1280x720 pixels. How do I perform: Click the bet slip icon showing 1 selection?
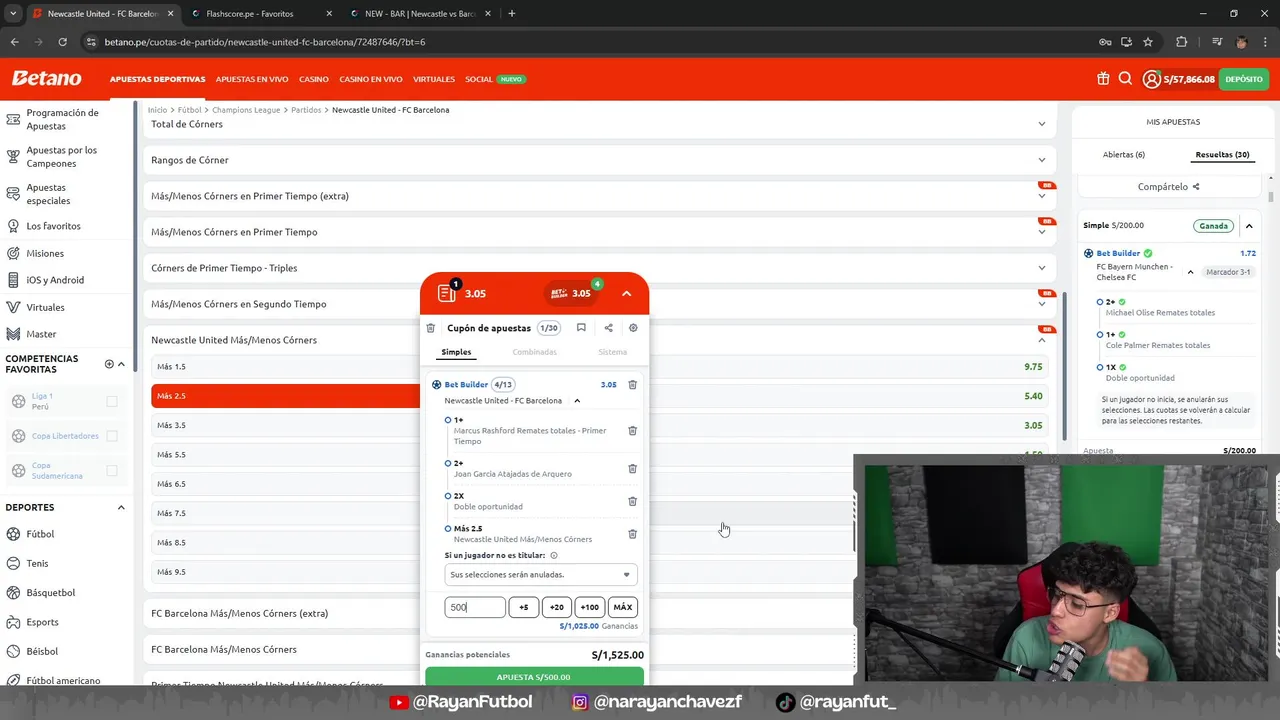[447, 293]
